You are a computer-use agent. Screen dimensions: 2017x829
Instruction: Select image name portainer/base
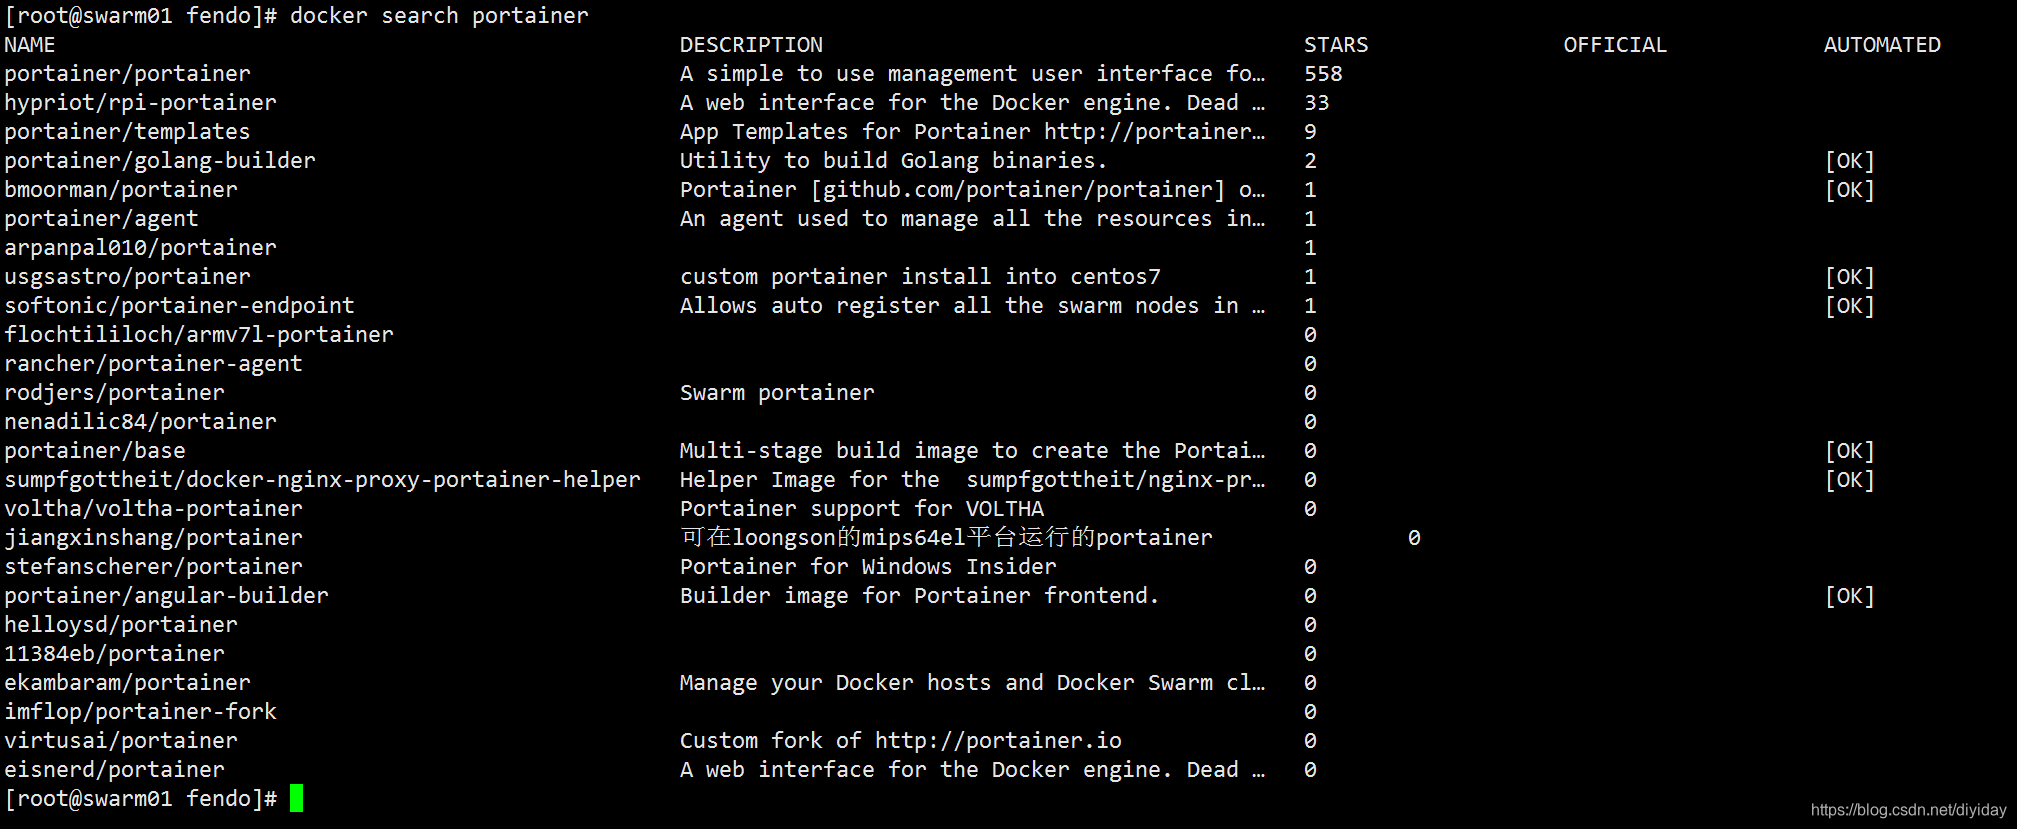point(95,451)
